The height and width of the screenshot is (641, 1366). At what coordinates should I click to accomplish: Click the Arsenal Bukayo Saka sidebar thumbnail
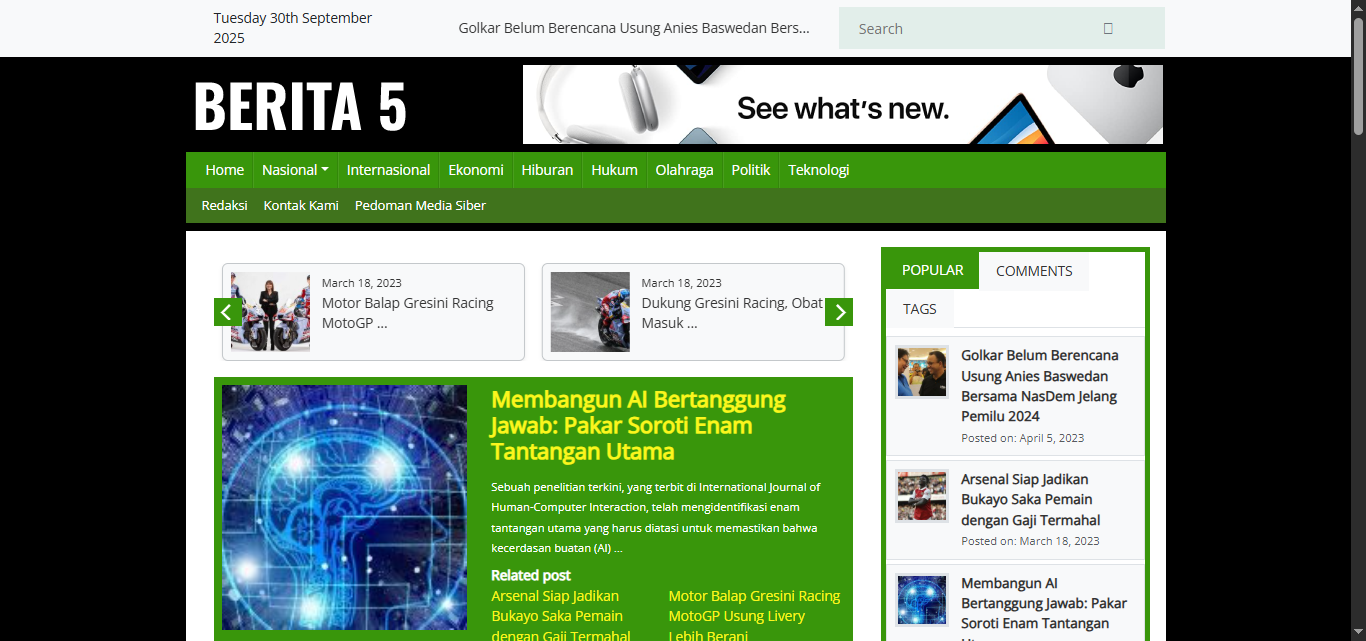[x=921, y=496]
